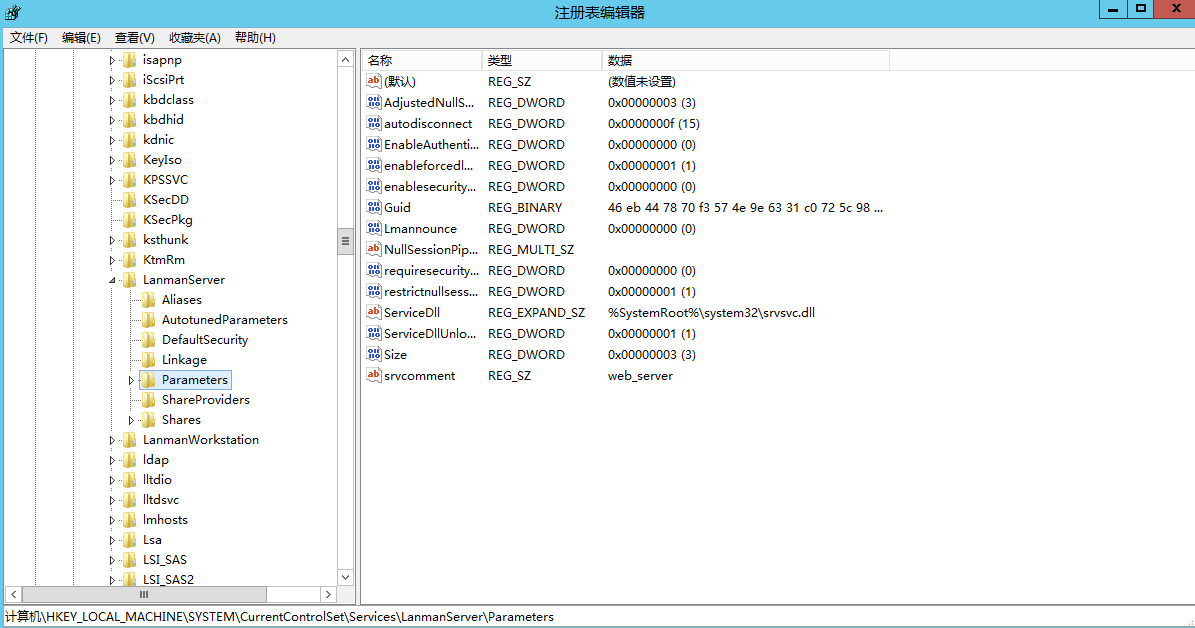The width and height of the screenshot is (1195, 628).
Task: Click the Aliases folder icon
Action: tap(149, 300)
